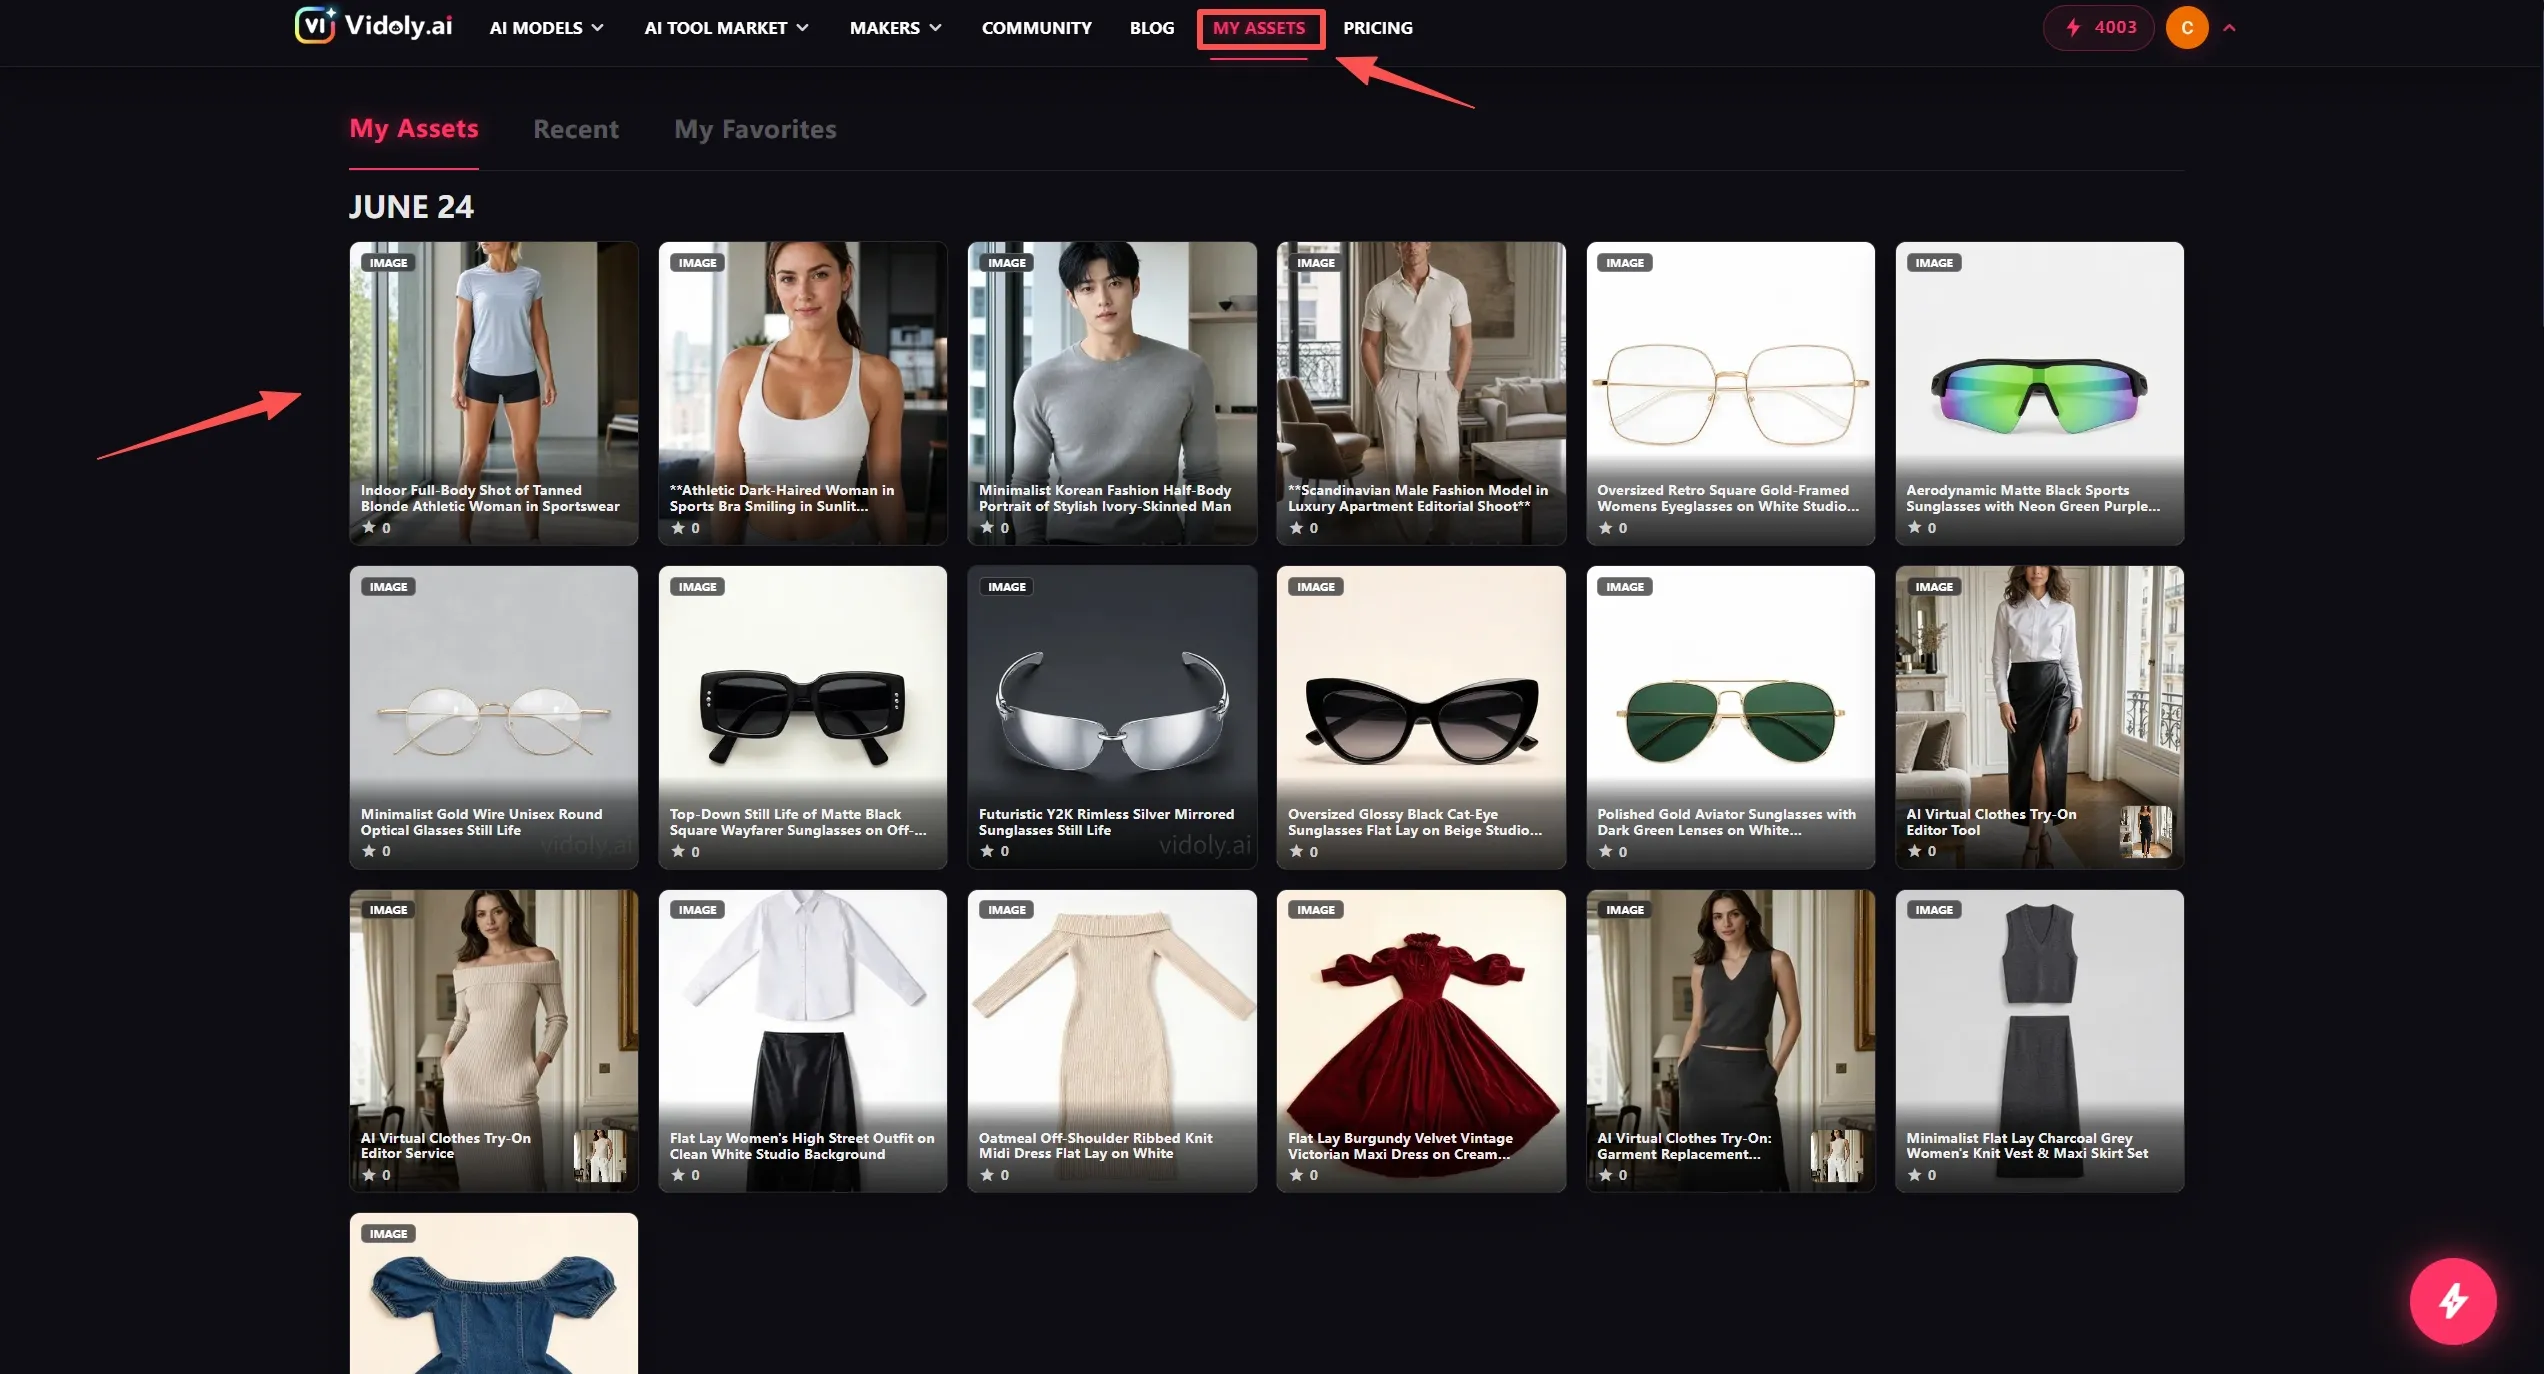
Task: Select MY ASSETS in the navigation bar
Action: click(x=1259, y=28)
